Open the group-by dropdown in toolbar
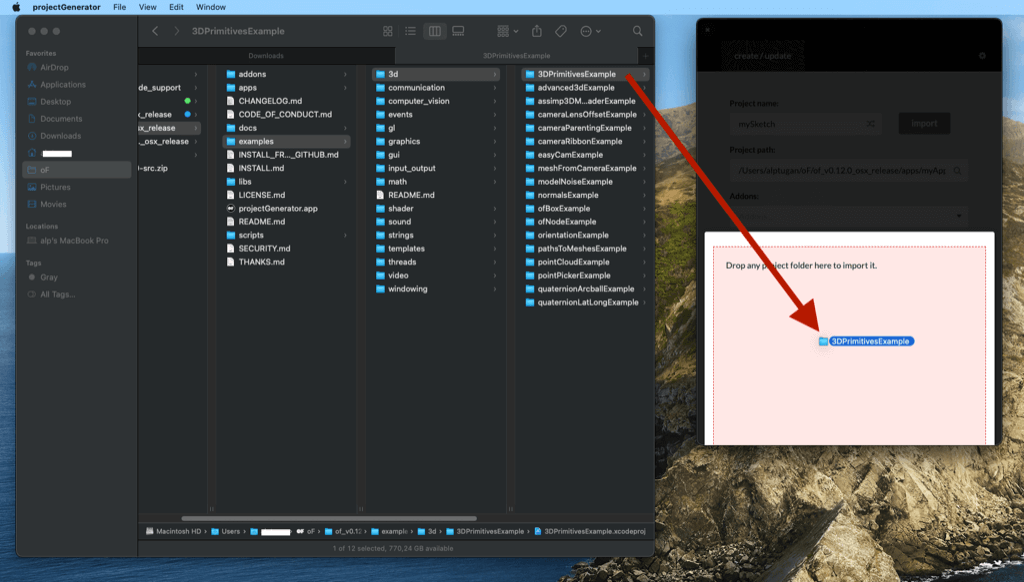1024x582 pixels. (507, 31)
